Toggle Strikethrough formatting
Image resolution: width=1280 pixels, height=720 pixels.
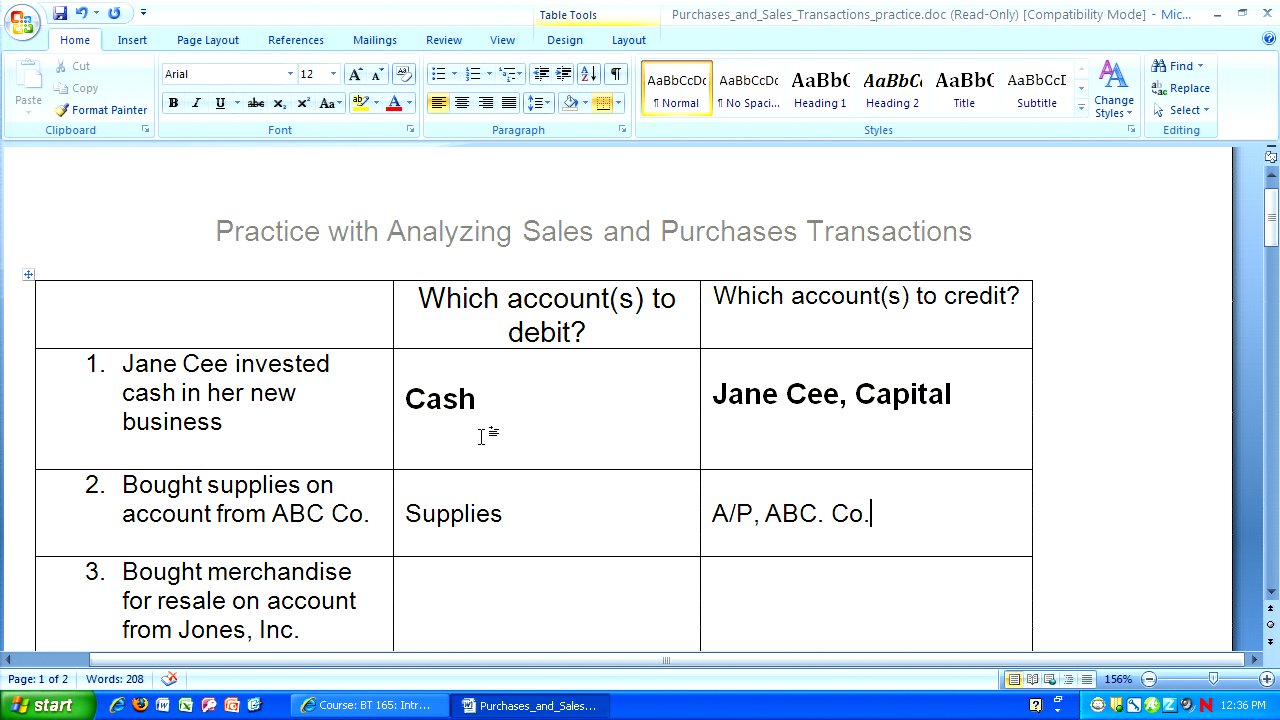256,103
